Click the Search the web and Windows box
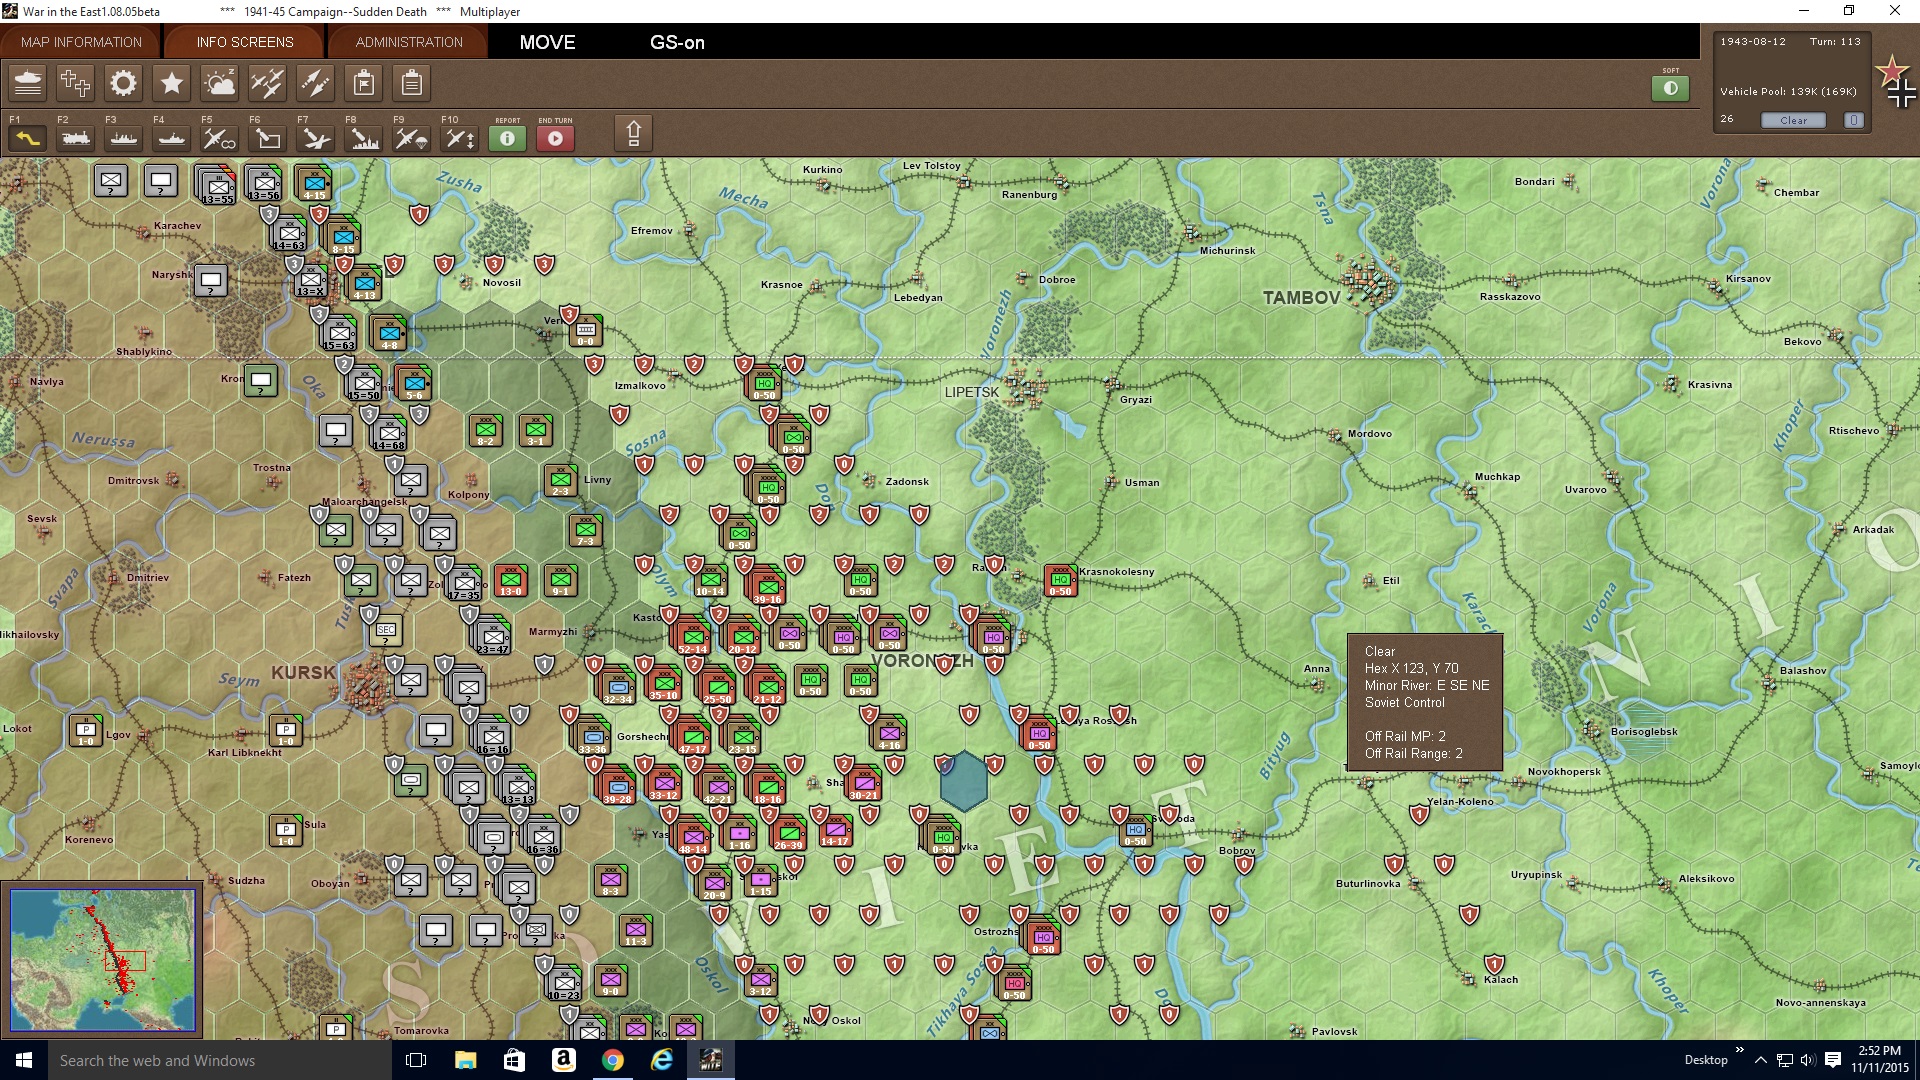Image resolution: width=1920 pixels, height=1080 pixels. [x=220, y=1060]
